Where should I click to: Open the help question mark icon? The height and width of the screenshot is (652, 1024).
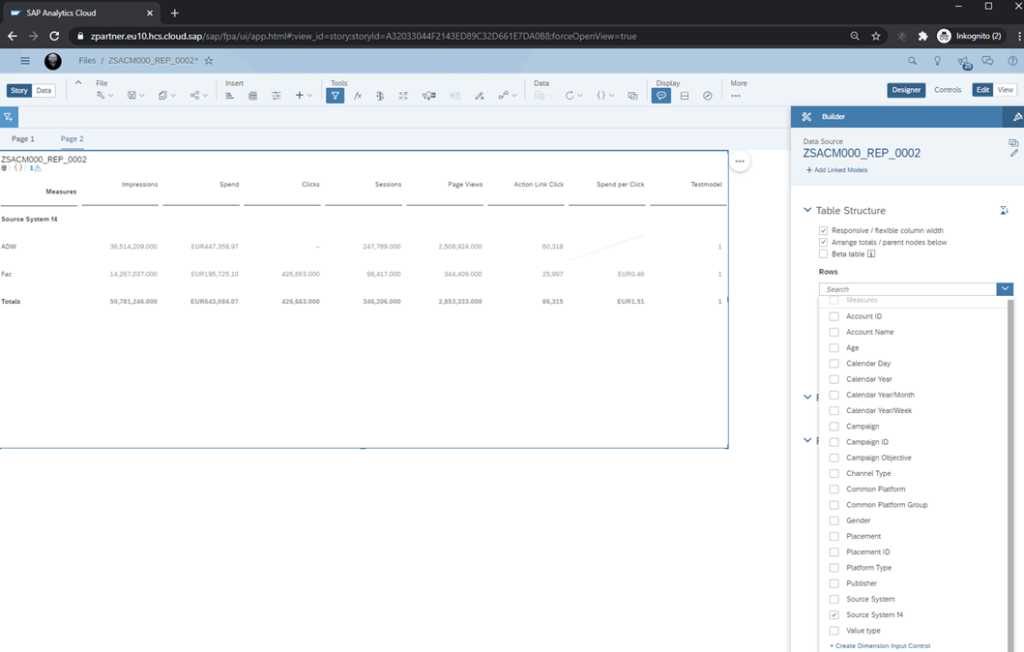[1012, 61]
